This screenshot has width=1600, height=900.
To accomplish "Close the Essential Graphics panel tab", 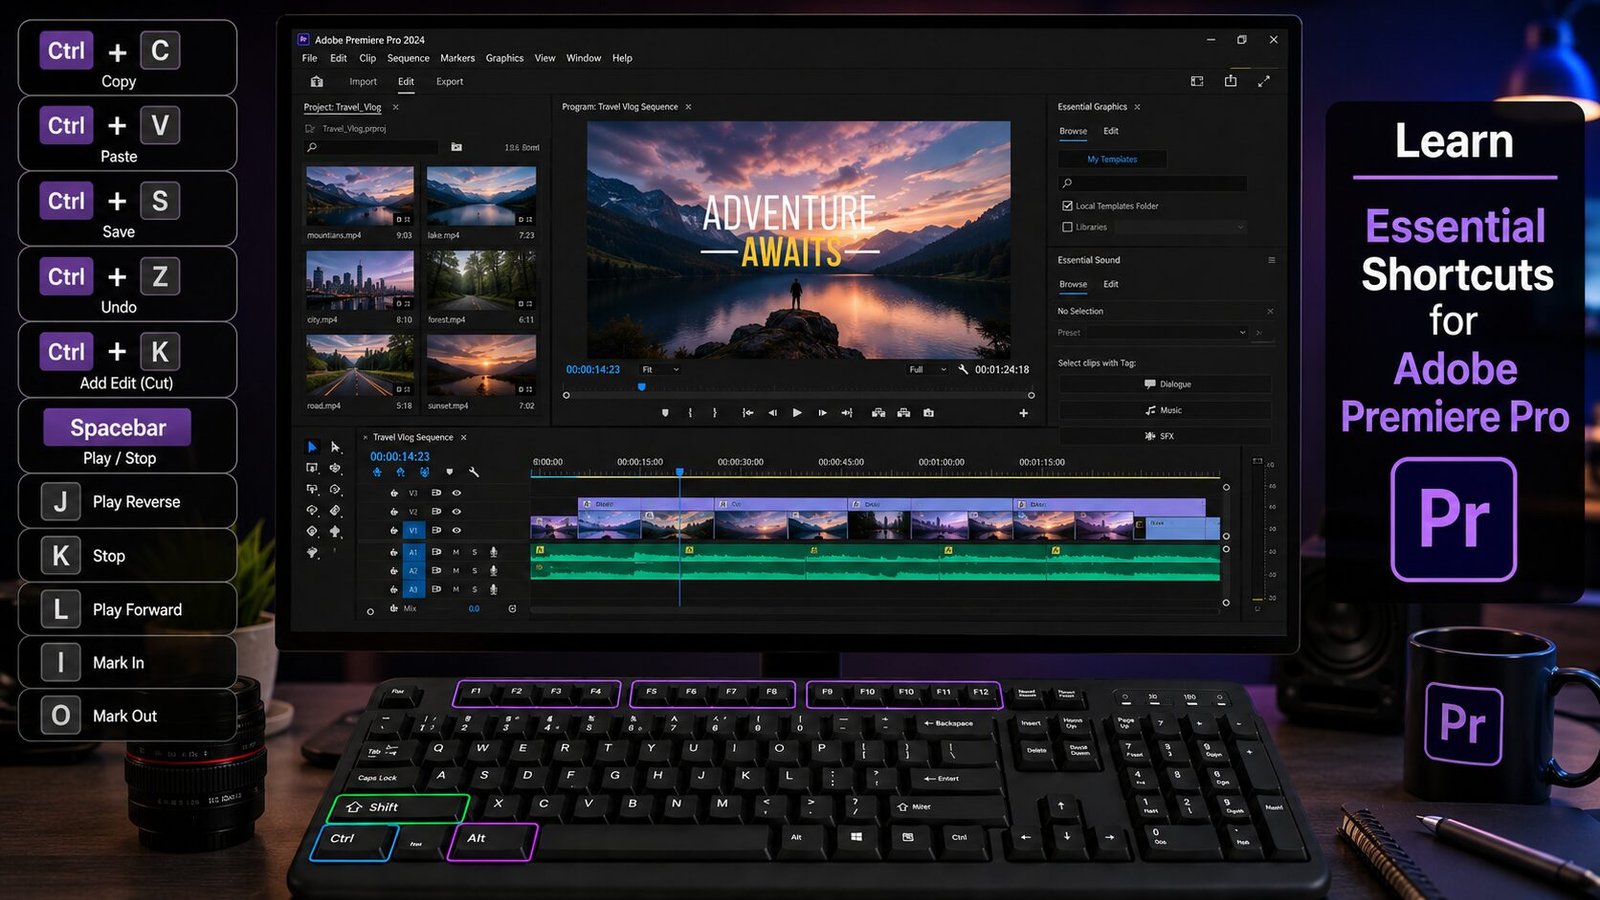I will pos(1138,107).
